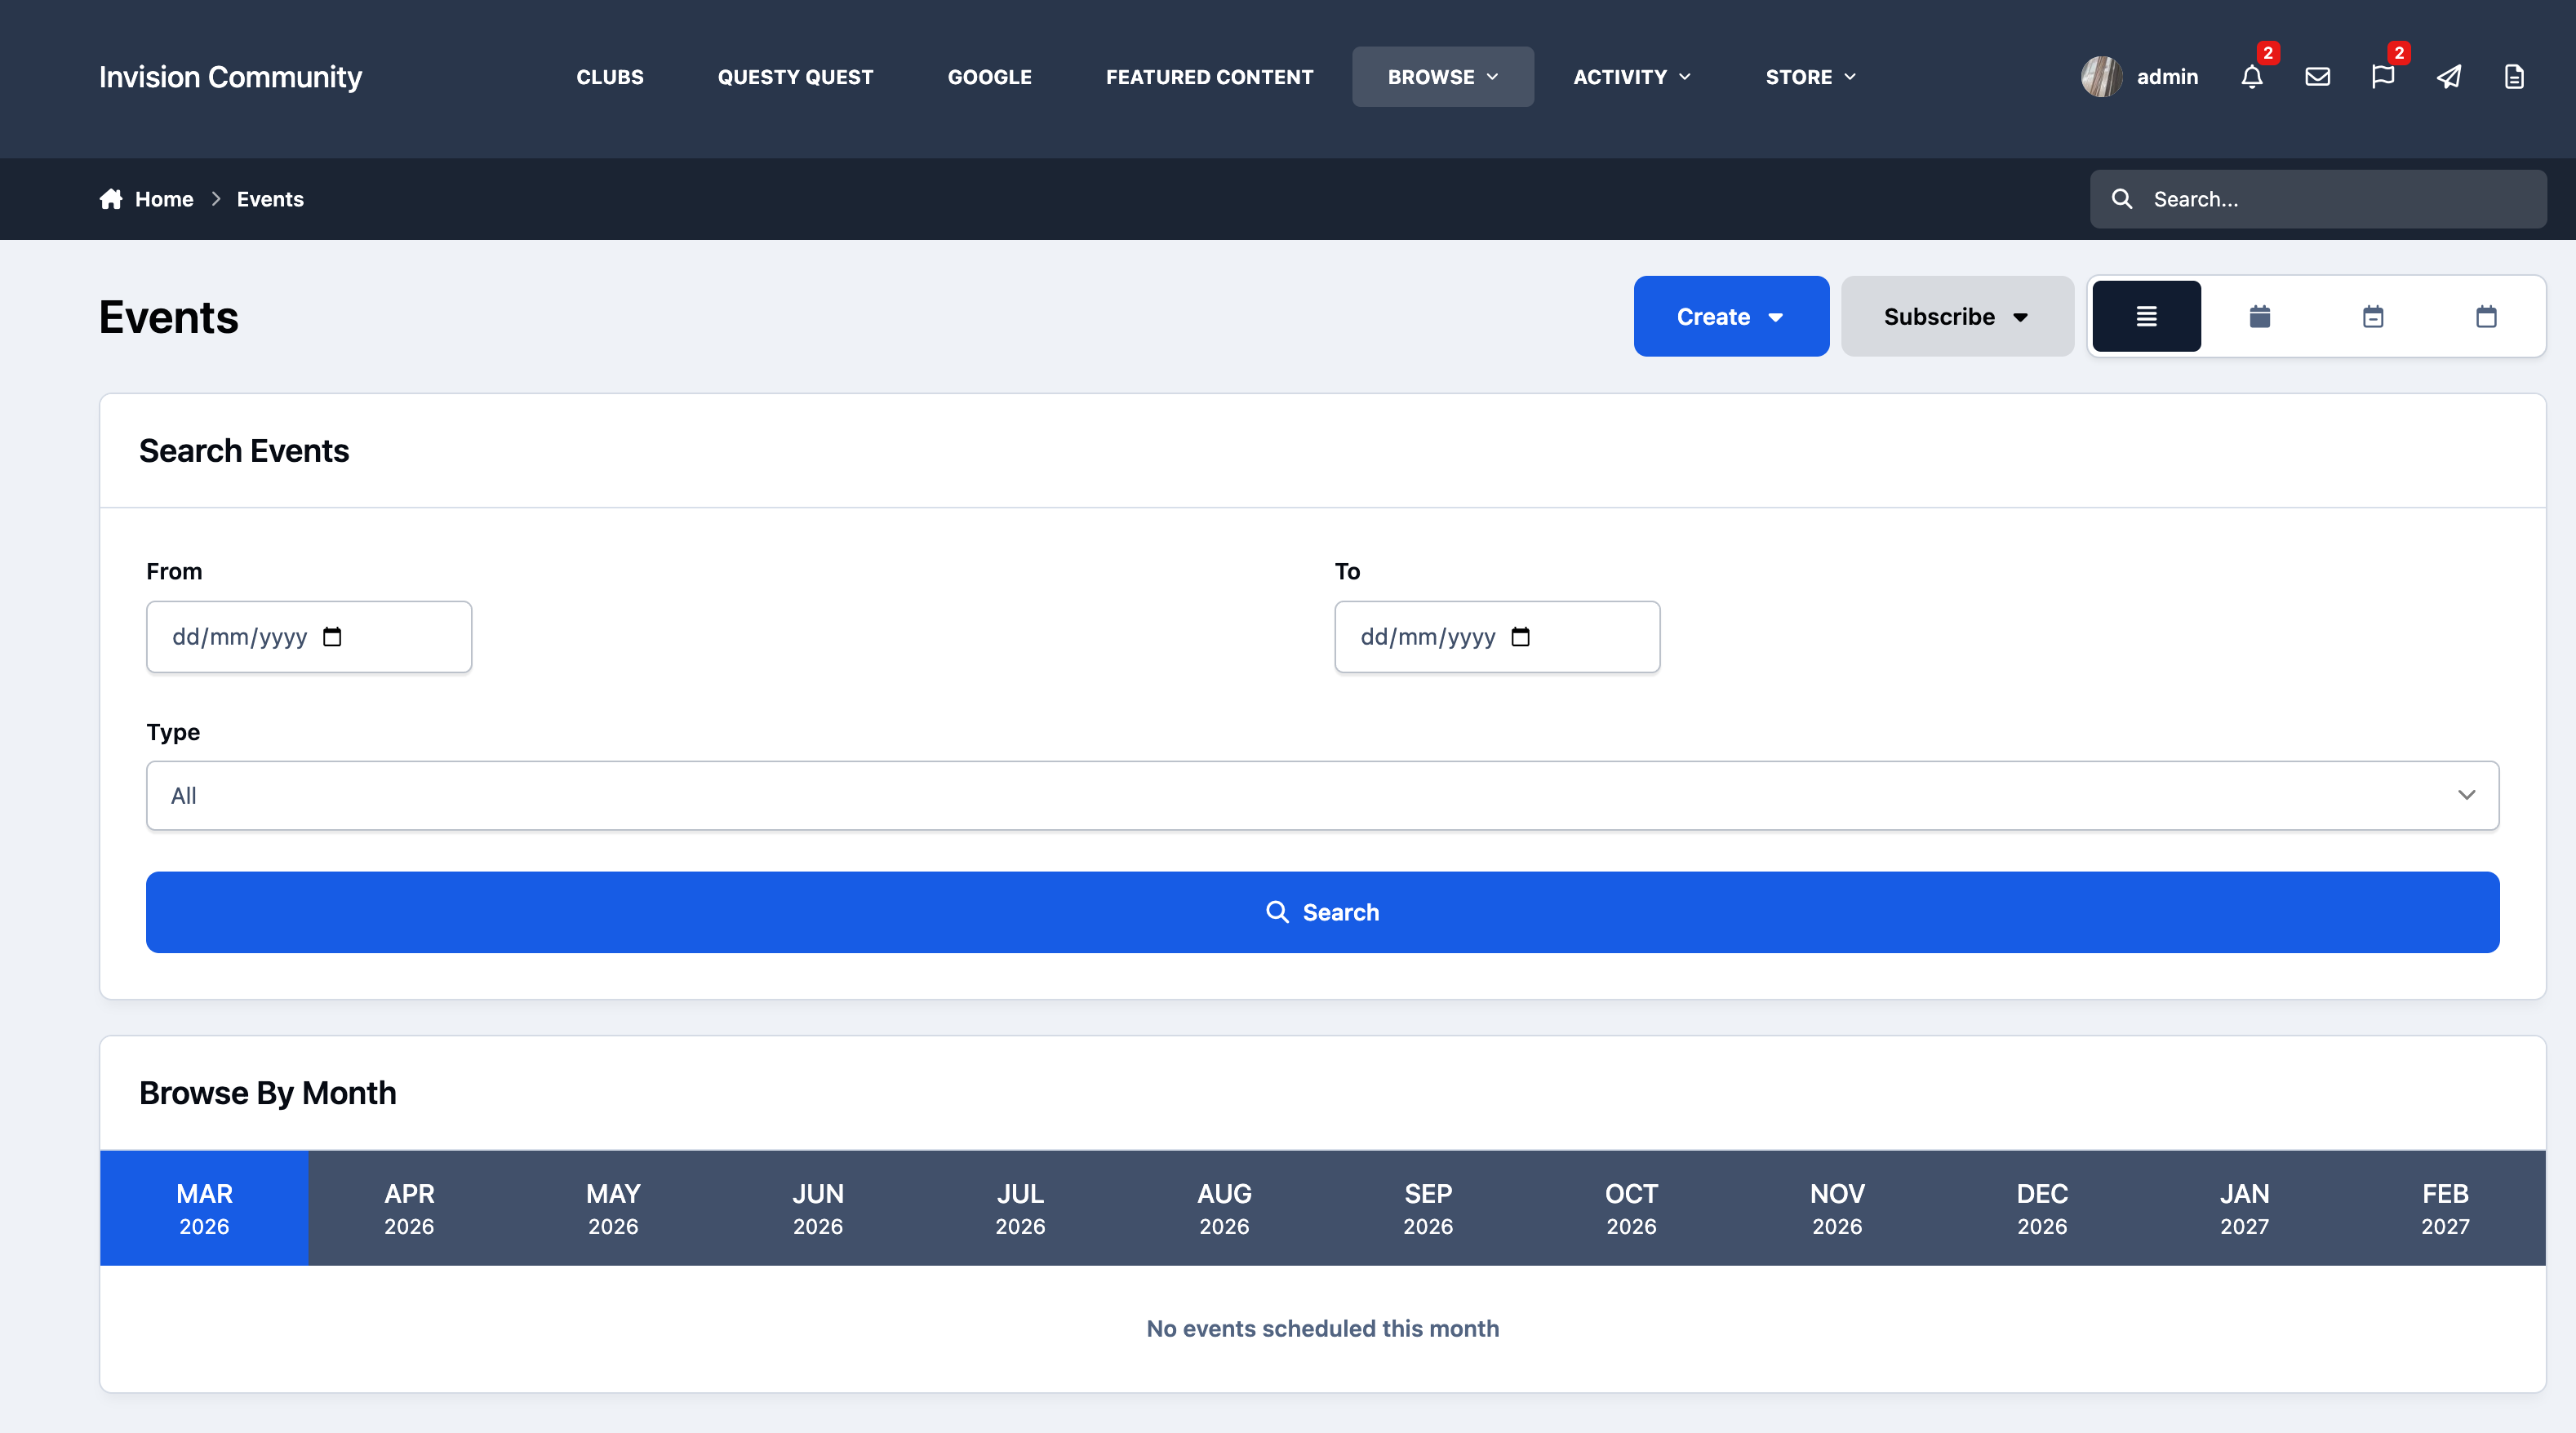
Task: Switch to monthly calendar view icon
Action: (x=2260, y=316)
